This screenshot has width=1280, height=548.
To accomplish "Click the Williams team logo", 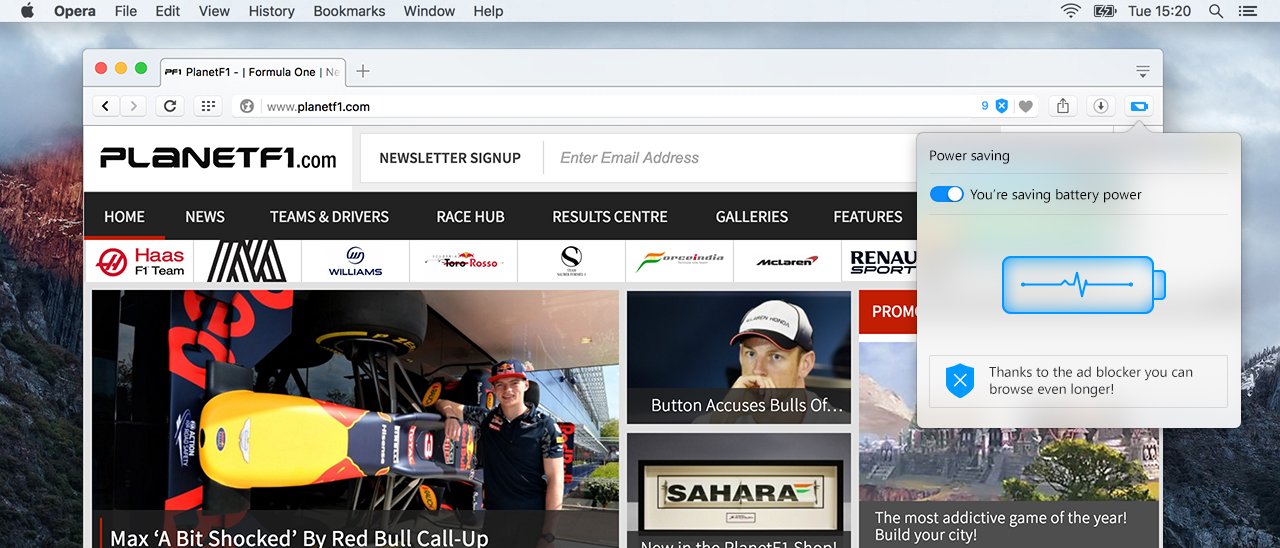I will (355, 261).
